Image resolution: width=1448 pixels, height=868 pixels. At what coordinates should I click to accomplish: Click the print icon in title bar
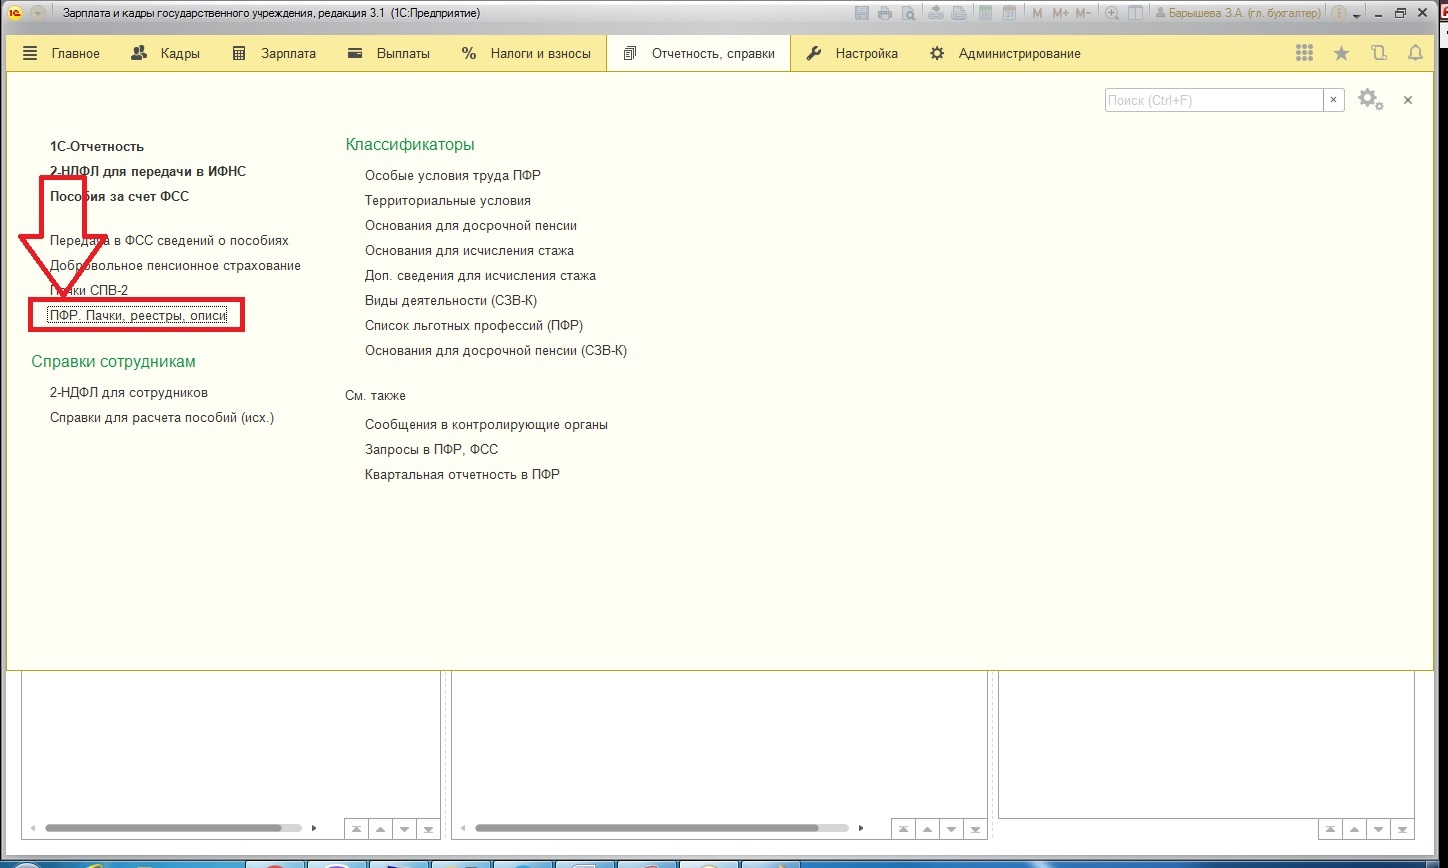click(885, 13)
